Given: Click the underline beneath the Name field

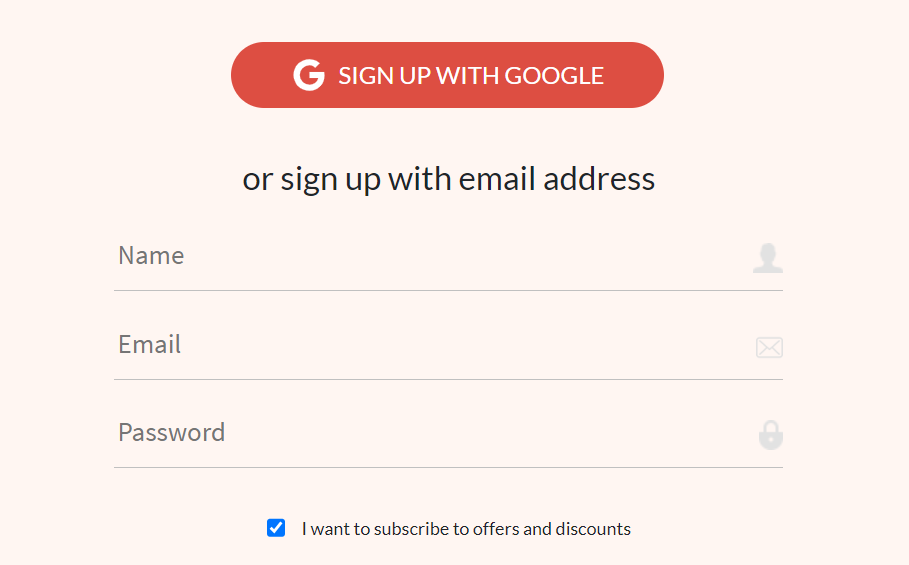Looking at the screenshot, I should (x=448, y=290).
